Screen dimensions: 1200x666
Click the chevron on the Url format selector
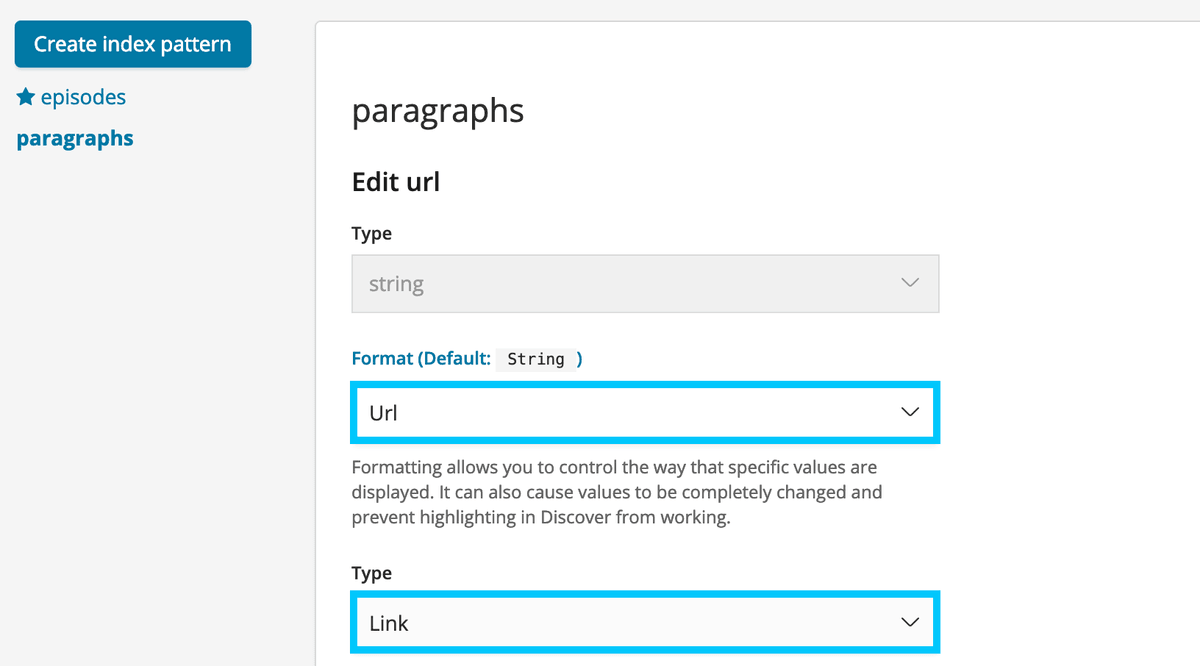[910, 412]
